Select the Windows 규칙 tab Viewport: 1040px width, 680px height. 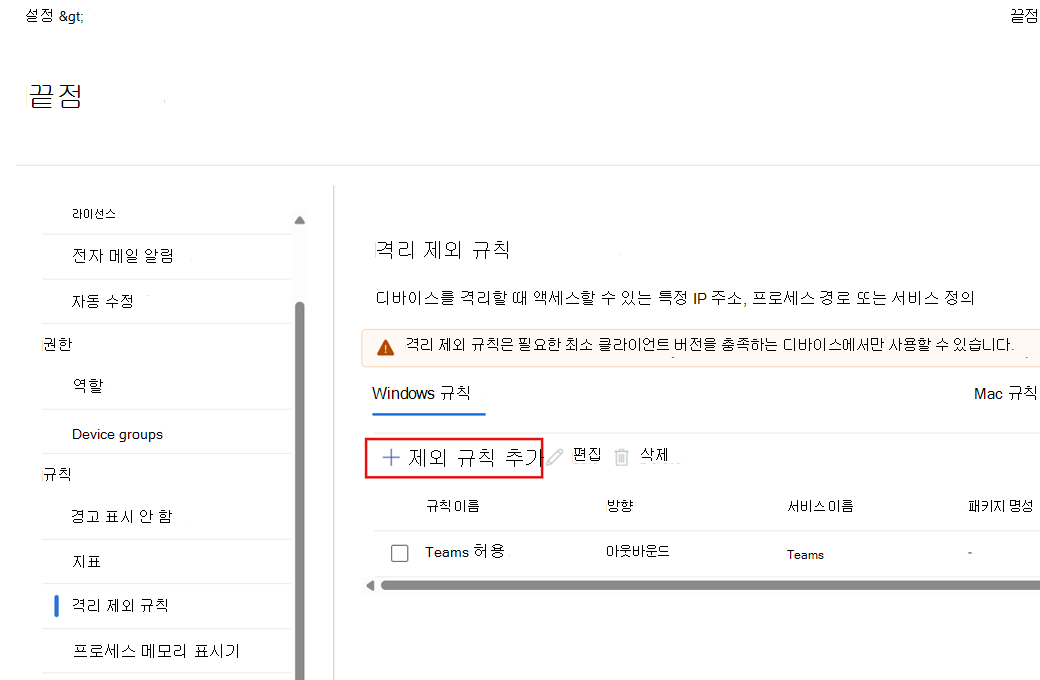427,393
